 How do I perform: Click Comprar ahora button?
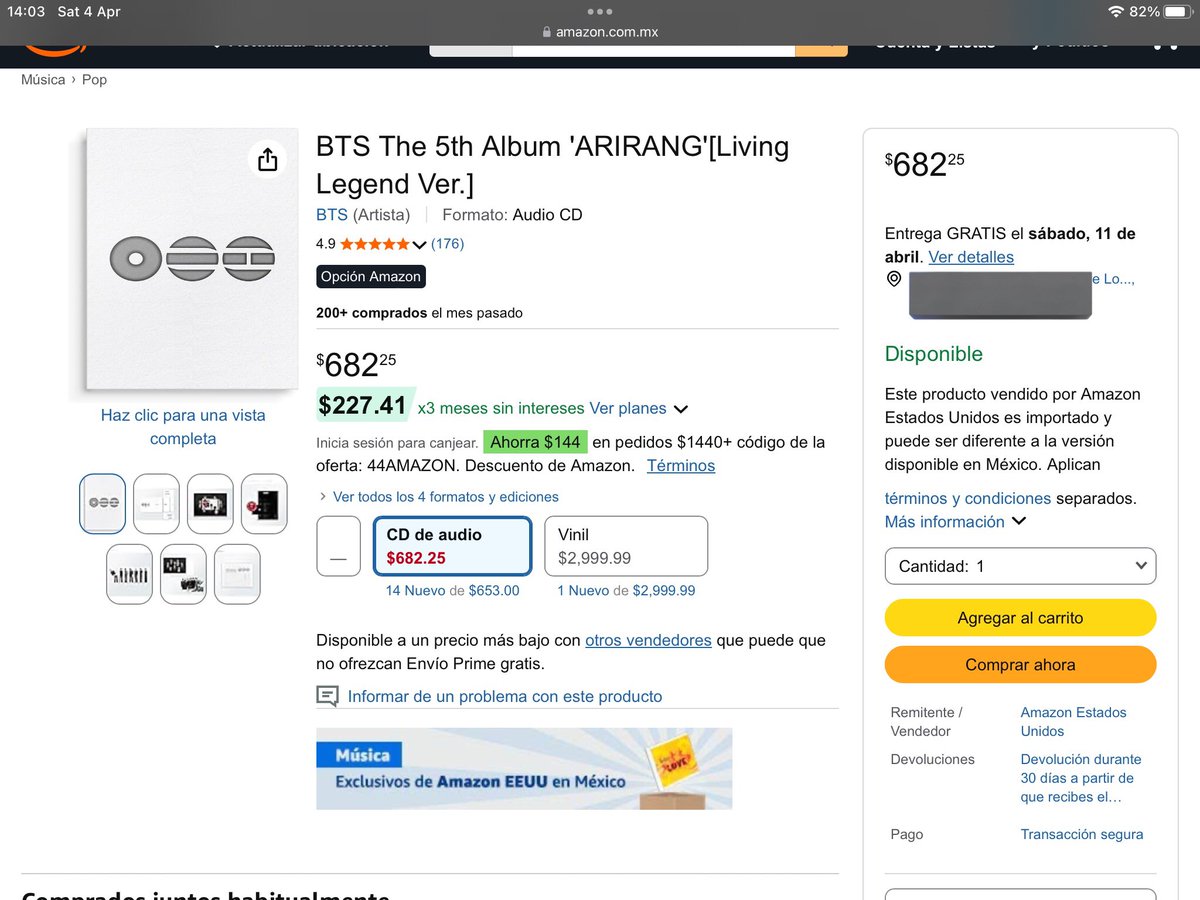click(x=1020, y=665)
